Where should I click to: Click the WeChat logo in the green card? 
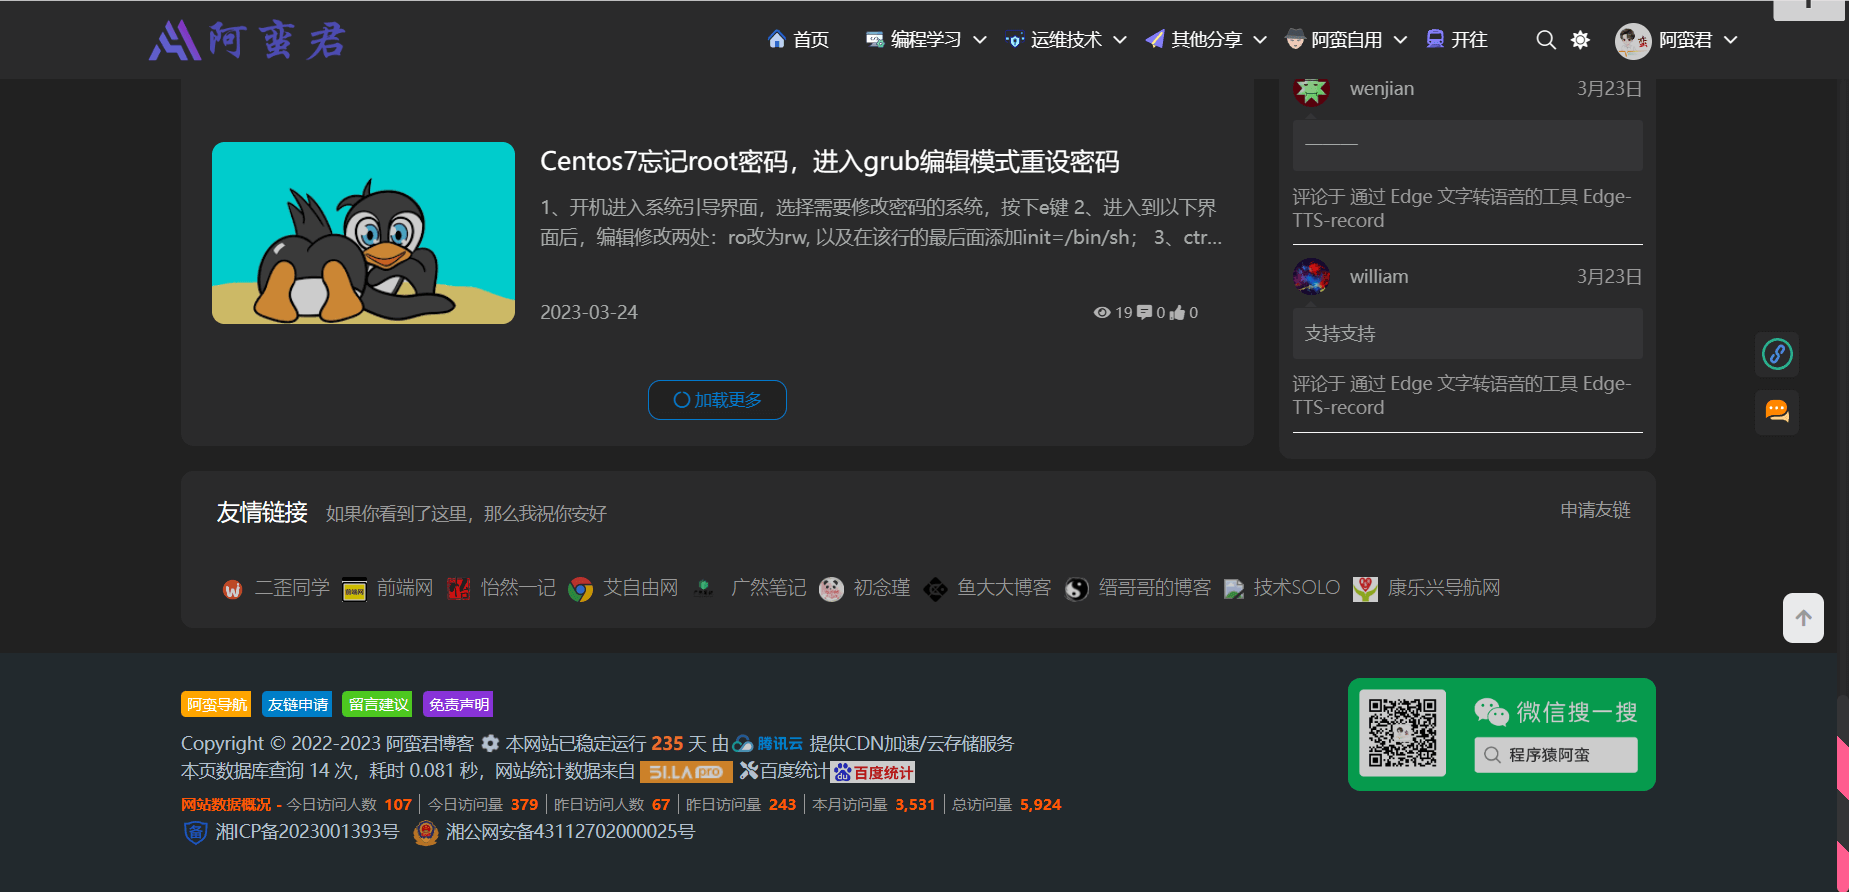click(1491, 712)
